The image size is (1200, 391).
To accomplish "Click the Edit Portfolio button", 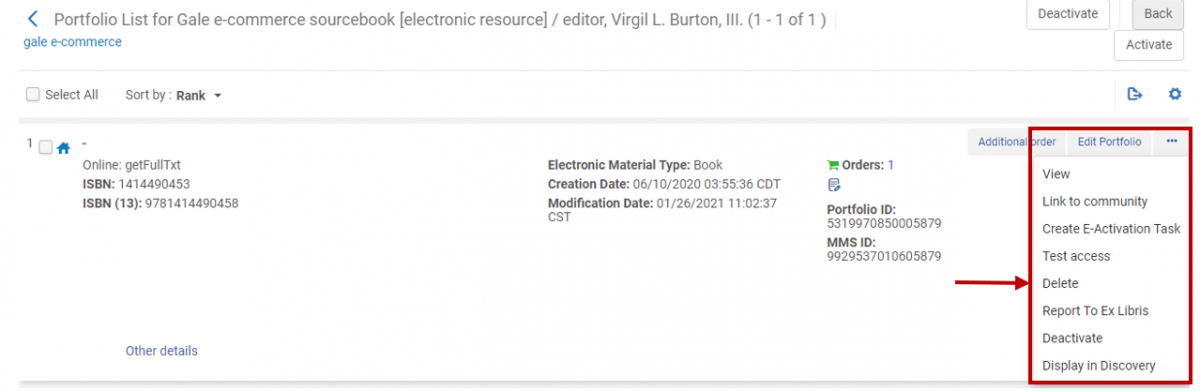I will 1109,142.
